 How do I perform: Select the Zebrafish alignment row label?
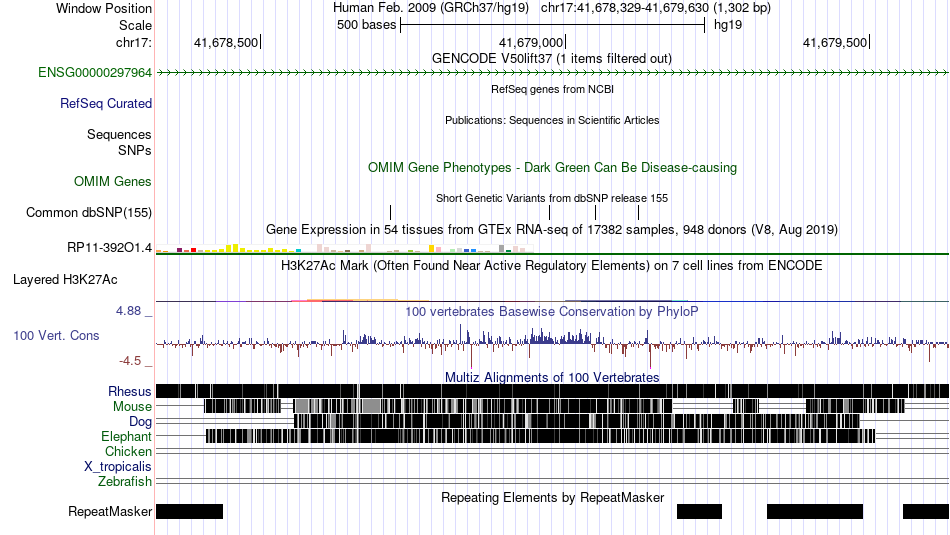point(125,482)
